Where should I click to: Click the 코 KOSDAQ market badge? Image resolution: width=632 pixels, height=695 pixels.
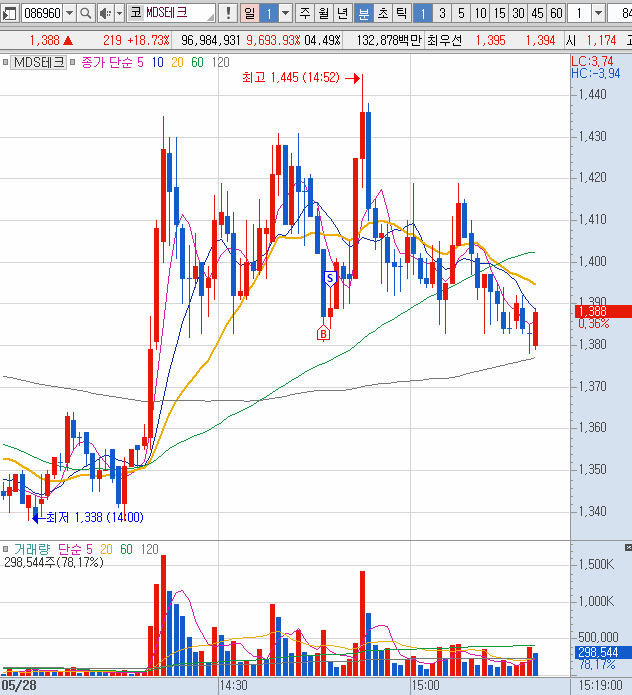(135, 13)
